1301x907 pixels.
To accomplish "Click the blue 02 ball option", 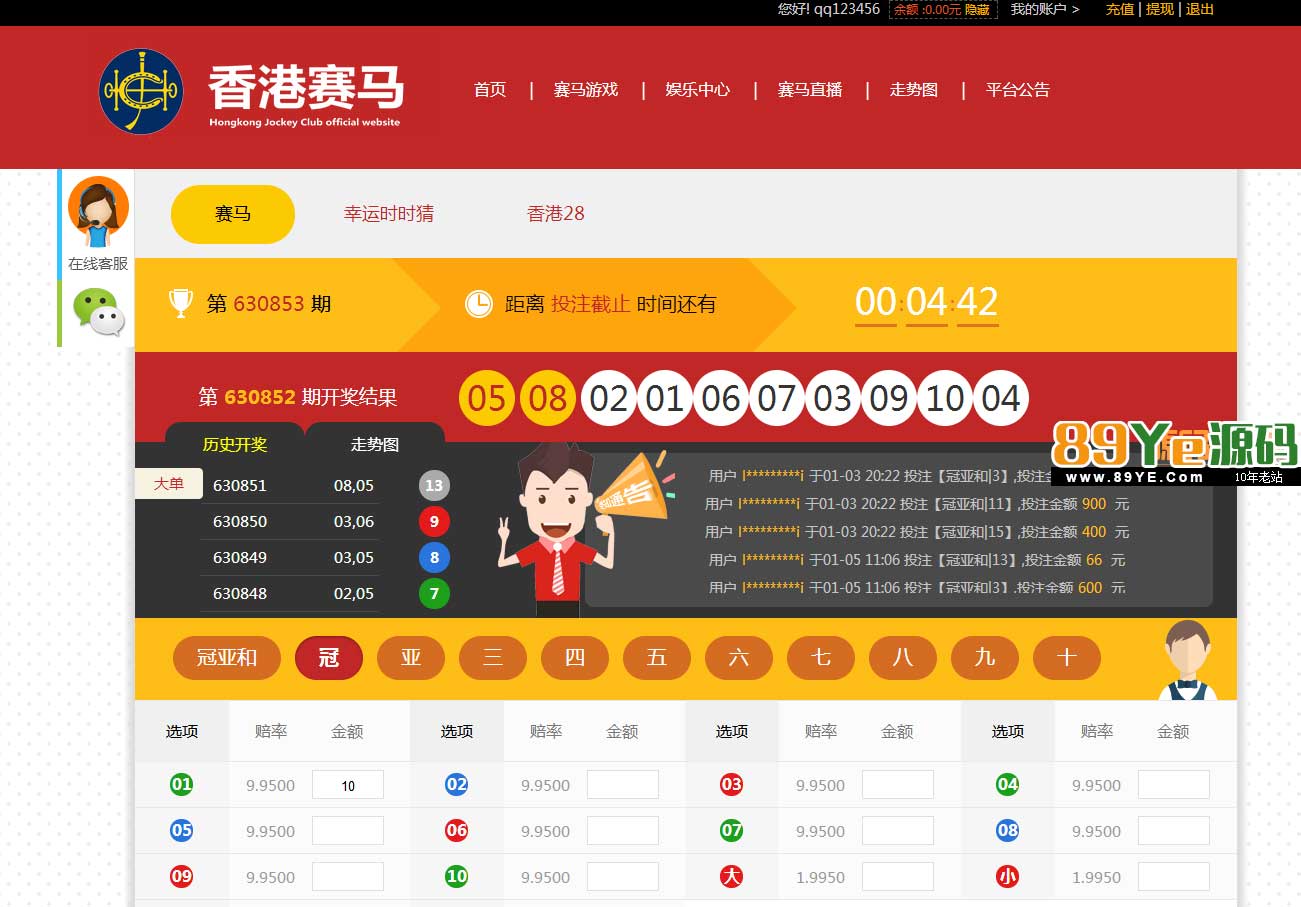I will [456, 785].
